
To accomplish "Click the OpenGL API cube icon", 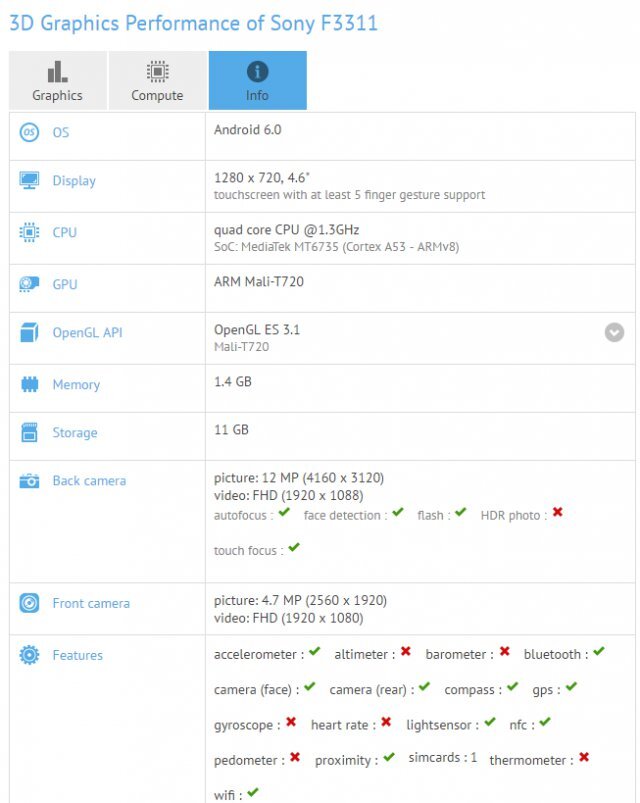I will pyautogui.click(x=30, y=333).
